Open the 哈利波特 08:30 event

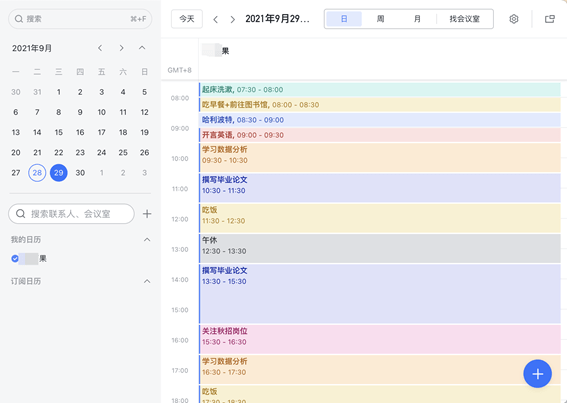click(x=380, y=120)
